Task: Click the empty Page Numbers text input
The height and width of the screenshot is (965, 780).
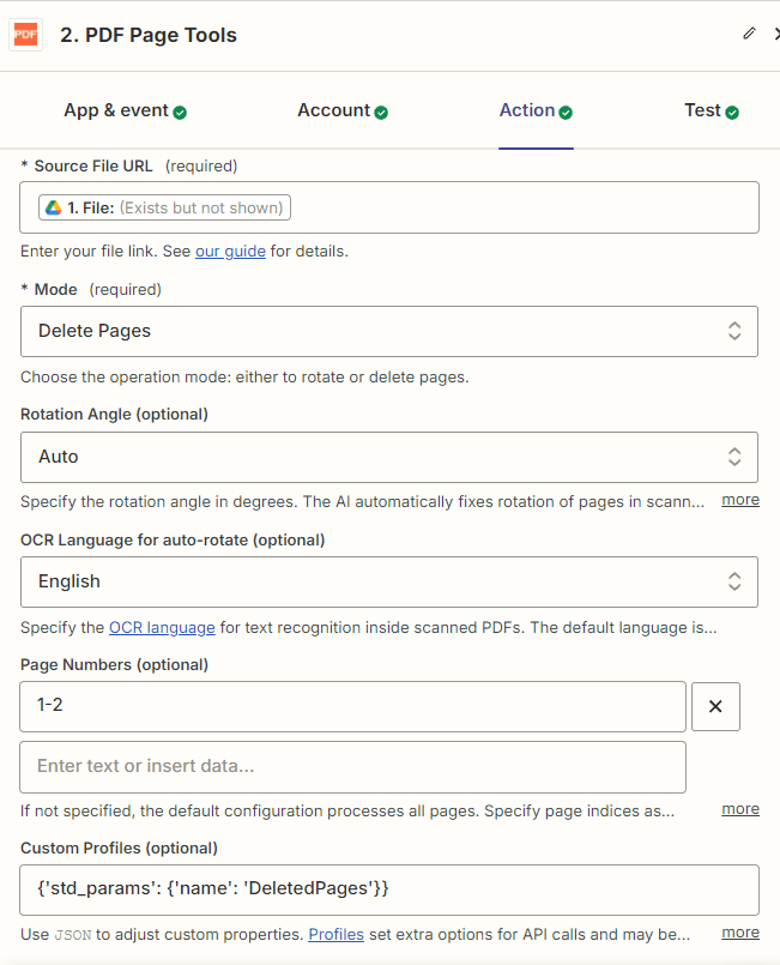Action: coord(353,766)
